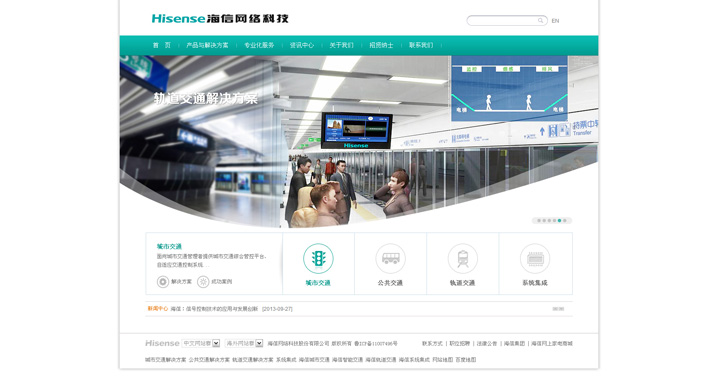This screenshot has height=377, width=718.
Task: Open the 海信集团 footer link
Action: tap(514, 344)
